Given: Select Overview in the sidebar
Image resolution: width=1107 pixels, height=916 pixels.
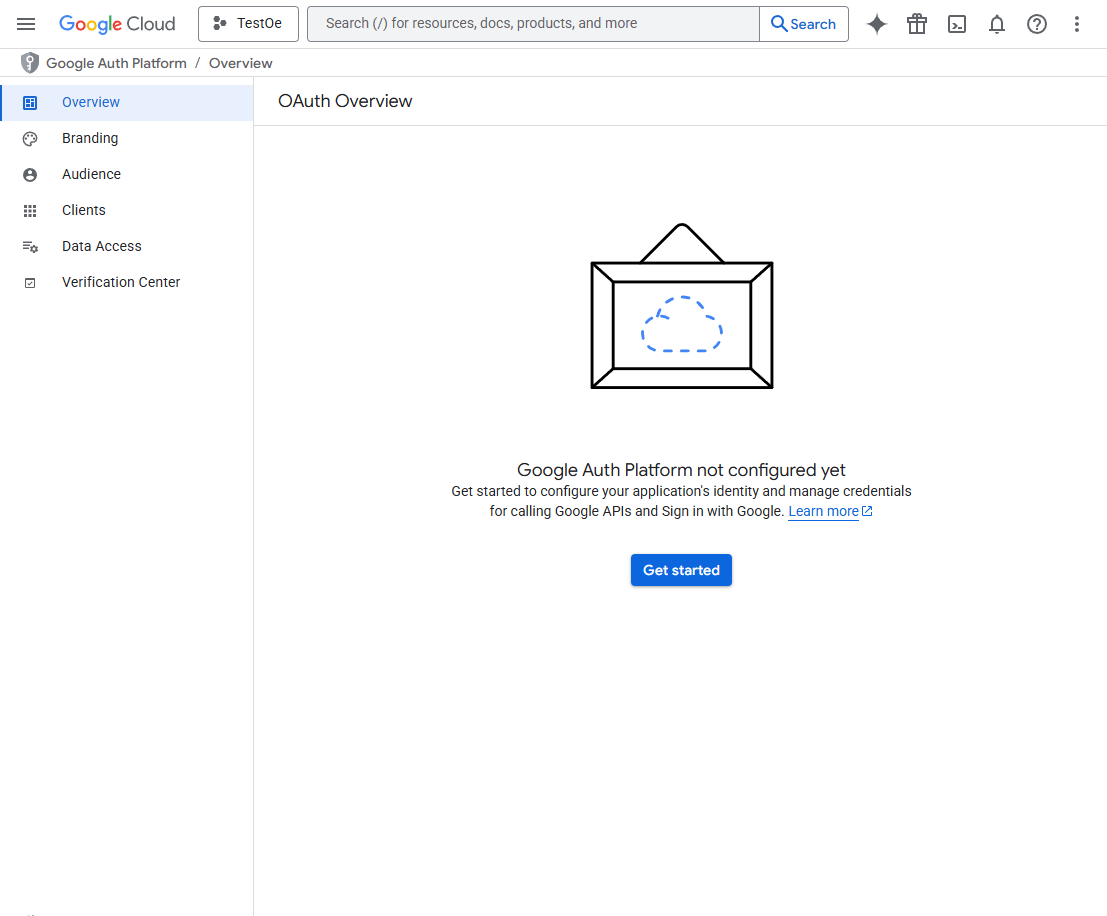Looking at the screenshot, I should point(127,102).
